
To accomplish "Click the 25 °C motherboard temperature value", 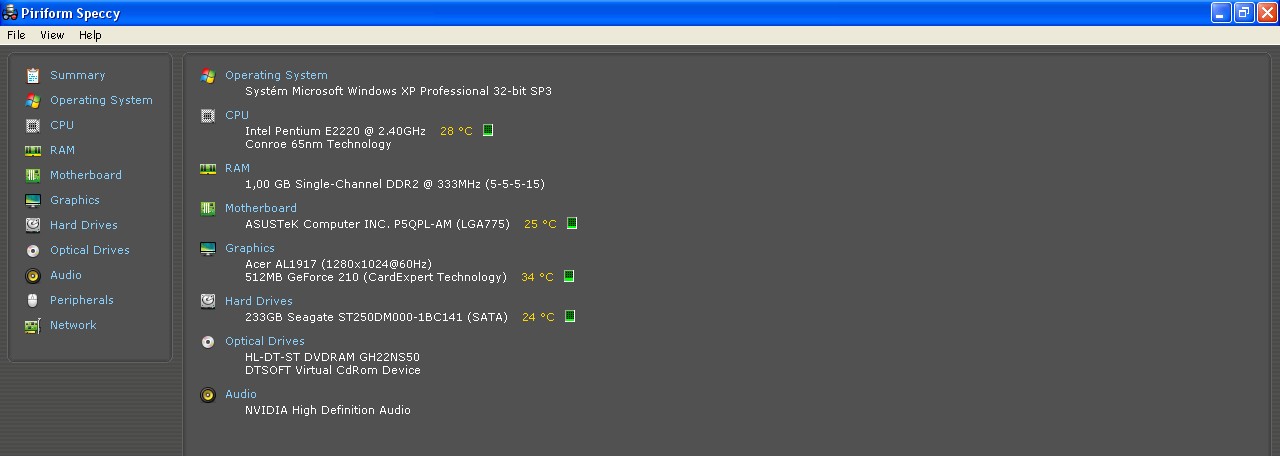I will pos(540,224).
